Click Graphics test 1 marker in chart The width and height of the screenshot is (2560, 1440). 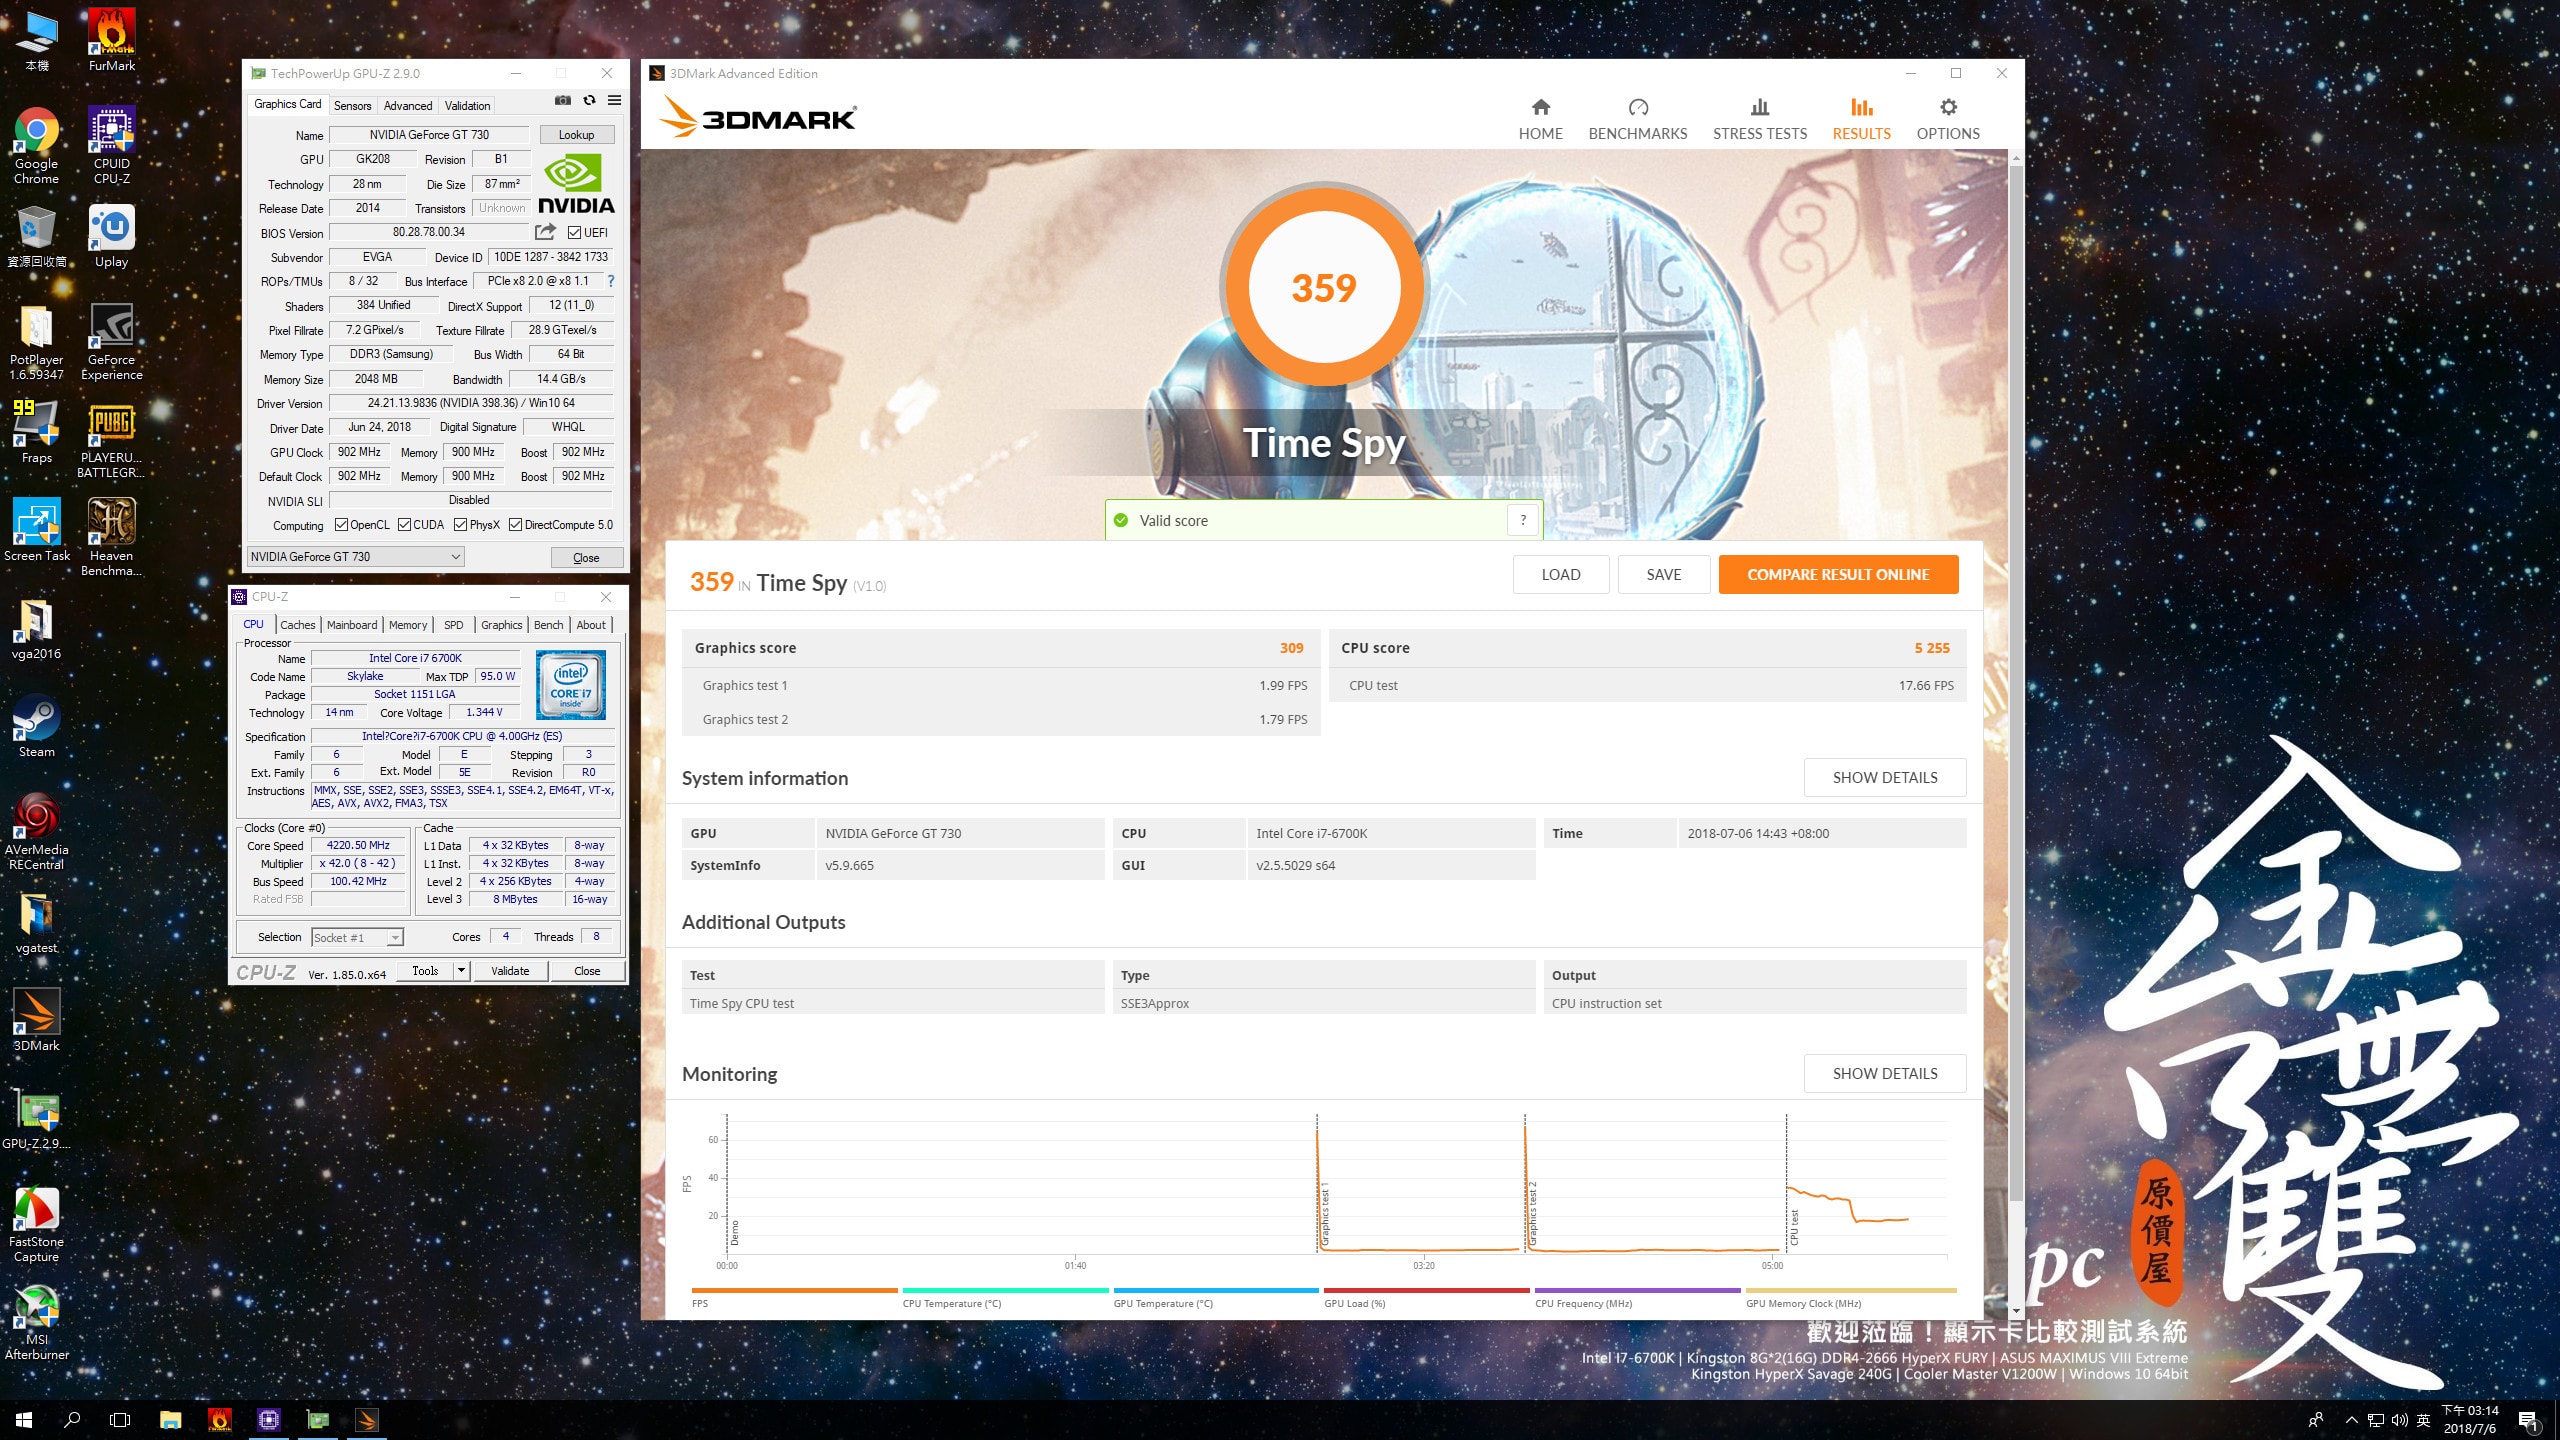tap(1324, 1215)
